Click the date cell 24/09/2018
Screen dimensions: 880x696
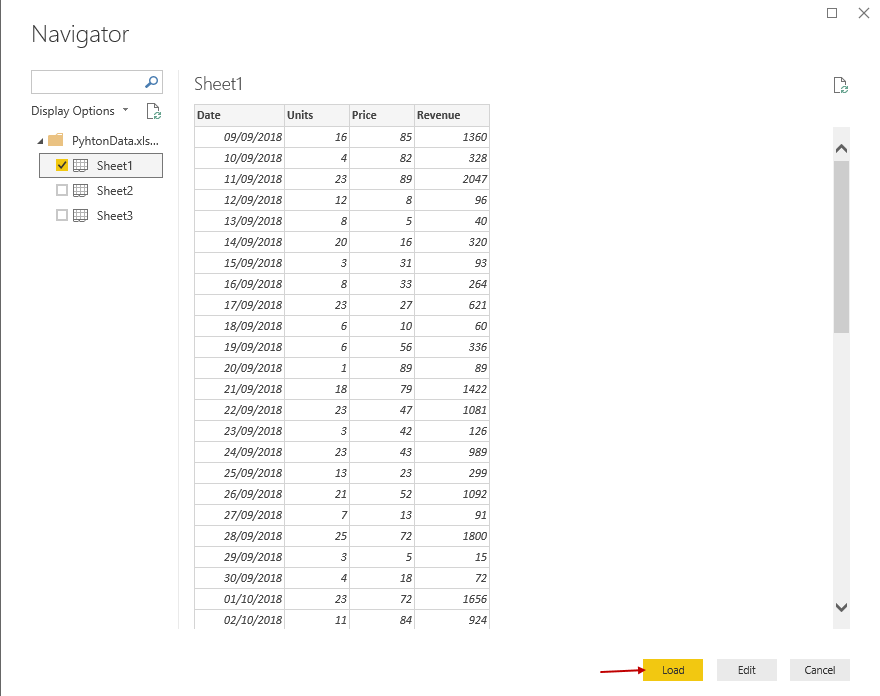pos(240,452)
